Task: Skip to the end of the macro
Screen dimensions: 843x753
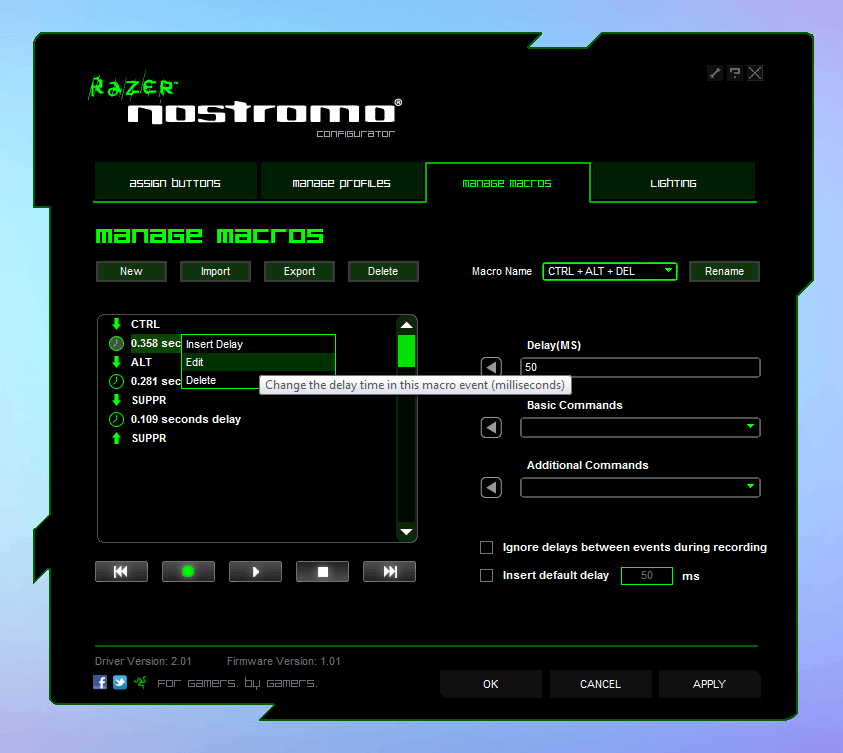Action: point(389,571)
